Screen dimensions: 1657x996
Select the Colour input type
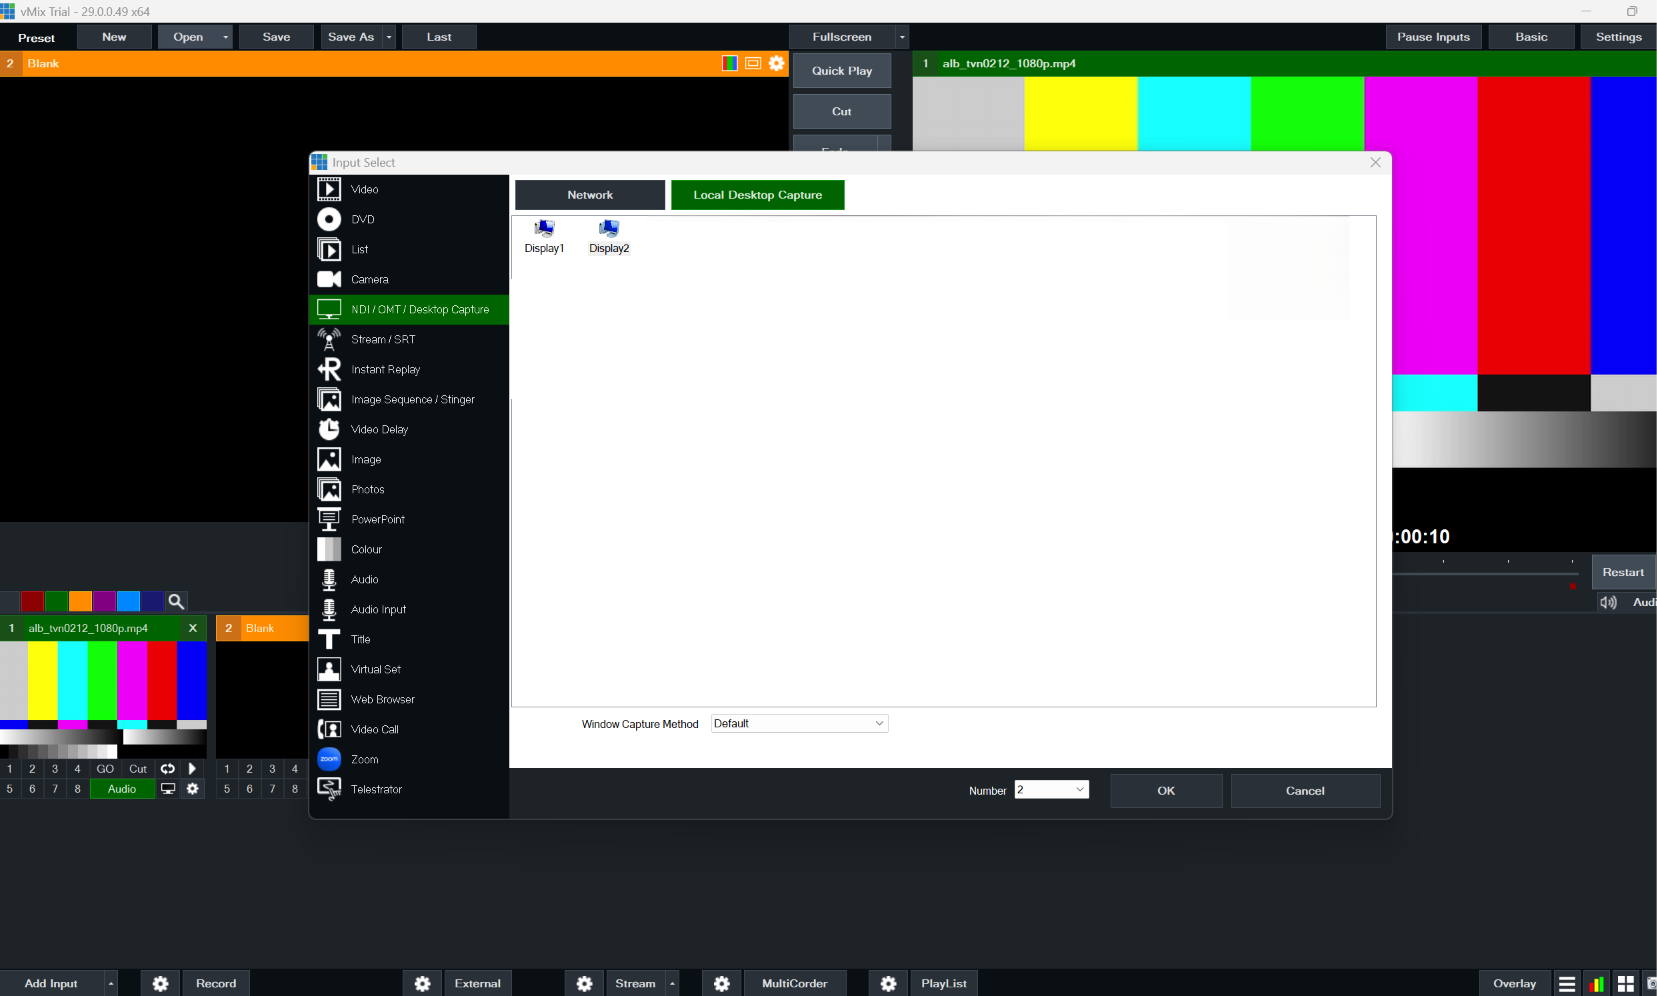click(409, 549)
